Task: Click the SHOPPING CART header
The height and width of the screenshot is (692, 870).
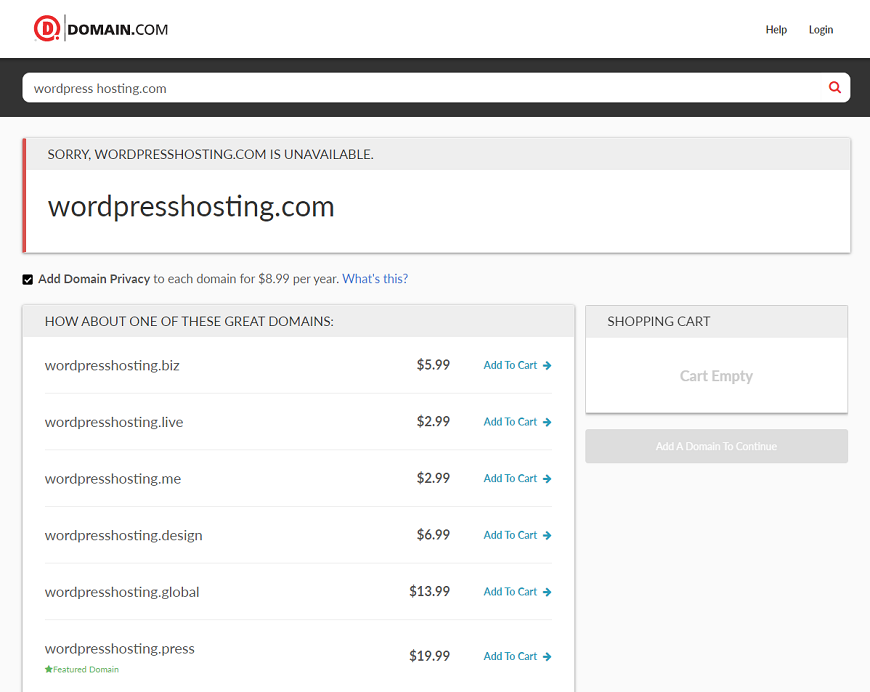Action: (659, 321)
